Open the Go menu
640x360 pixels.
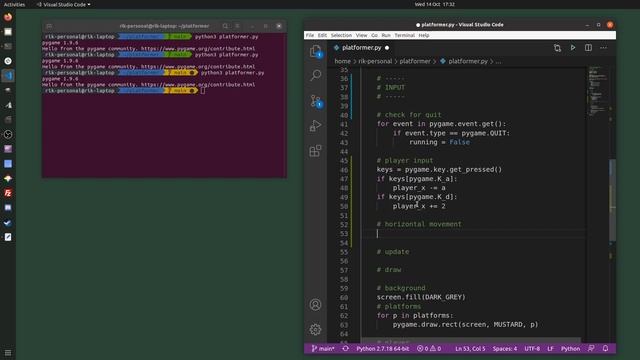pyautogui.click(x=374, y=36)
